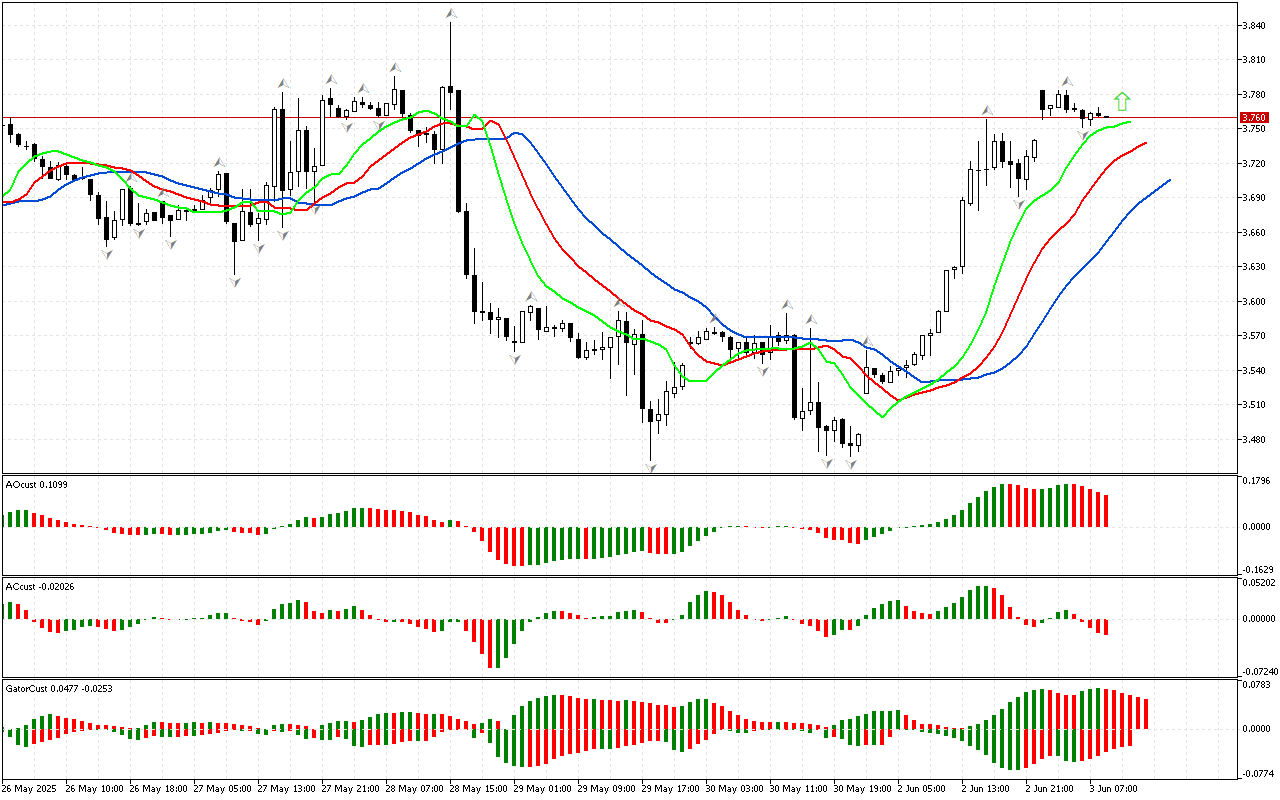Click the AOcust indicator label
This screenshot has width=1280, height=800.
coord(35,484)
